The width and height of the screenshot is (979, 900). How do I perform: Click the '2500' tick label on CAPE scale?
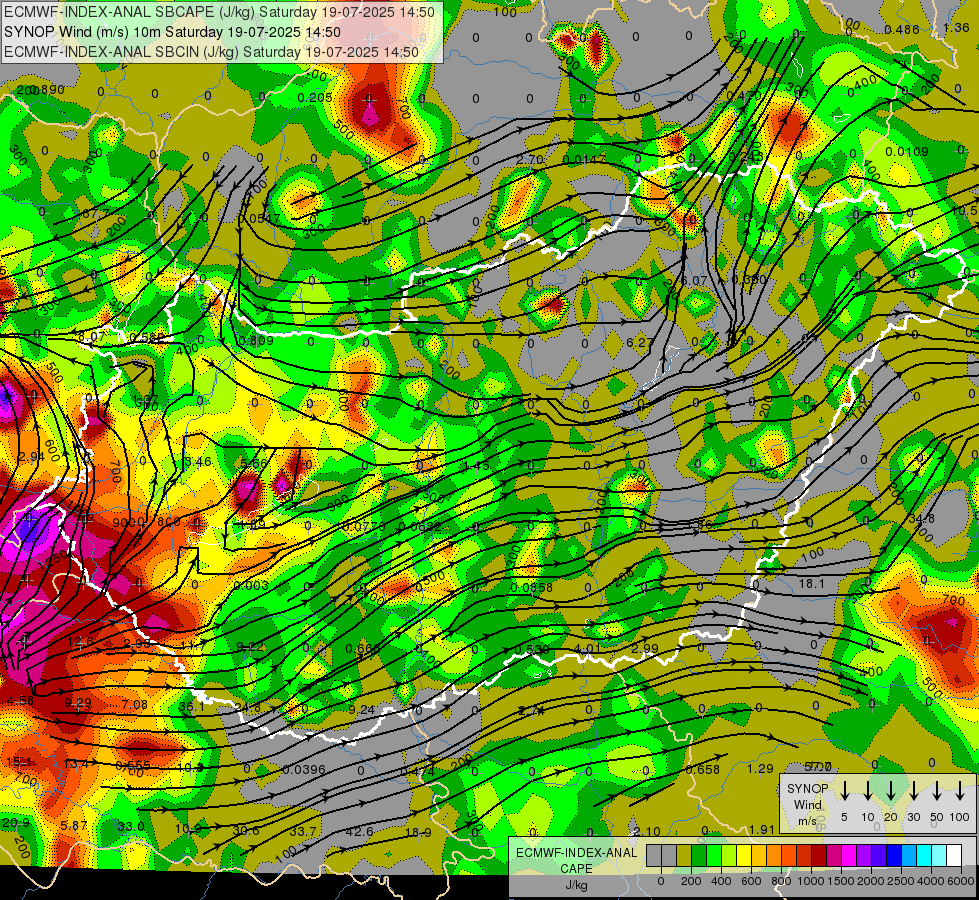pos(900,881)
